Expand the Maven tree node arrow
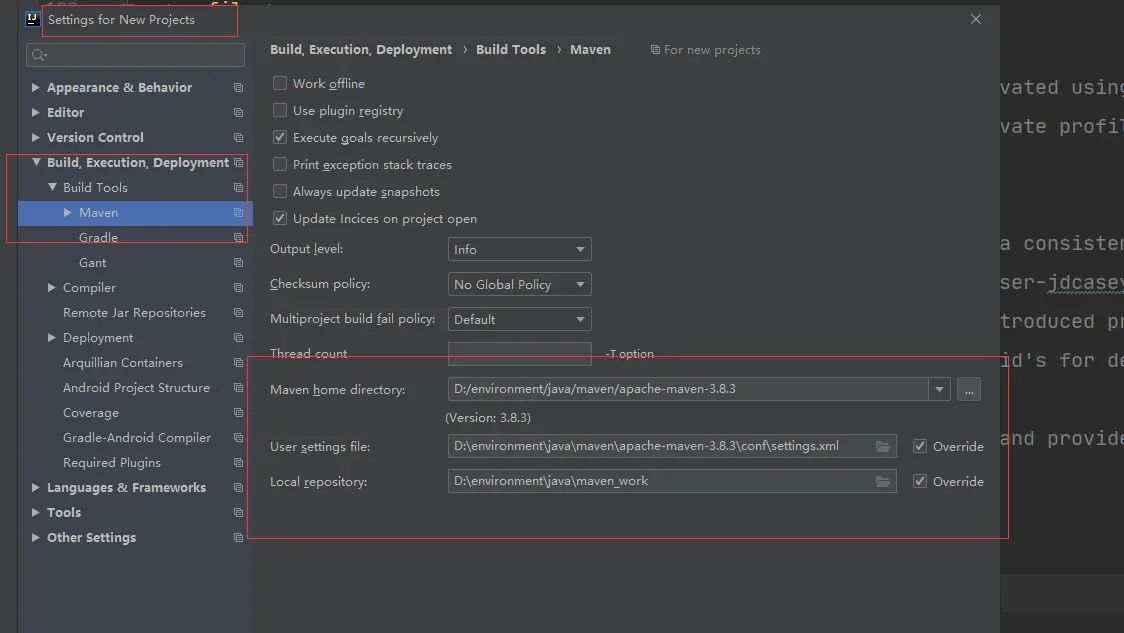1124x633 pixels. [68, 213]
